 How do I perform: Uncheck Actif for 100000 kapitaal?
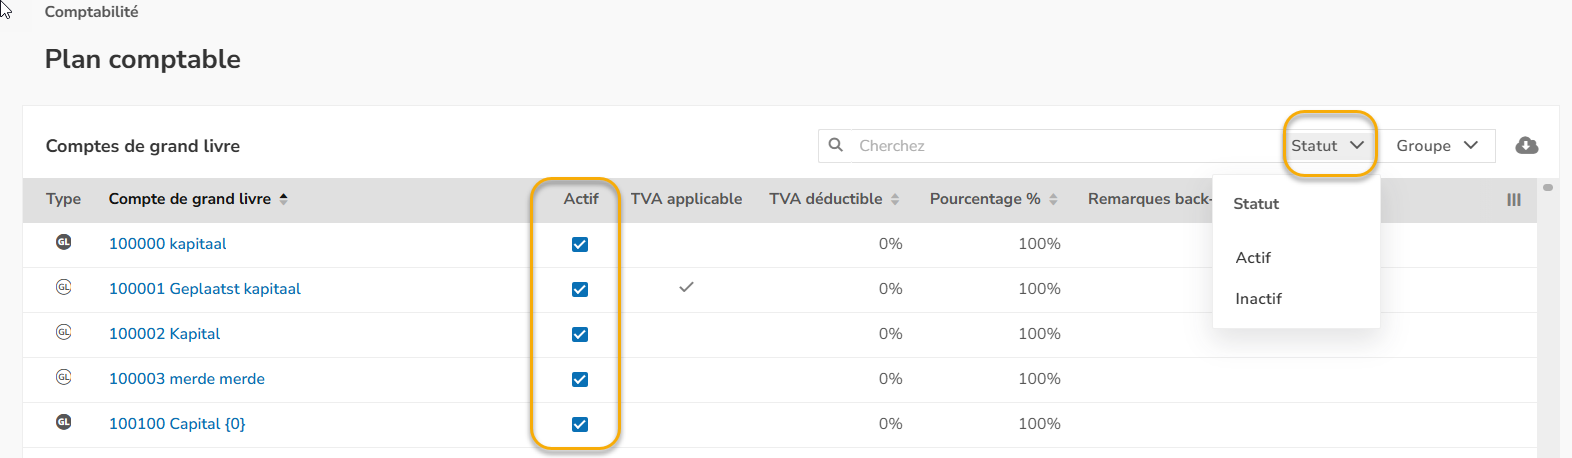[580, 244]
